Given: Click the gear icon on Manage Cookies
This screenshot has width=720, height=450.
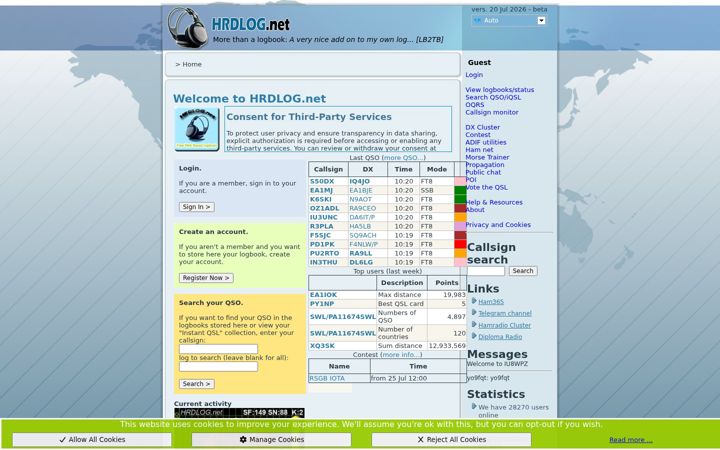Looking at the screenshot, I should point(243,439).
